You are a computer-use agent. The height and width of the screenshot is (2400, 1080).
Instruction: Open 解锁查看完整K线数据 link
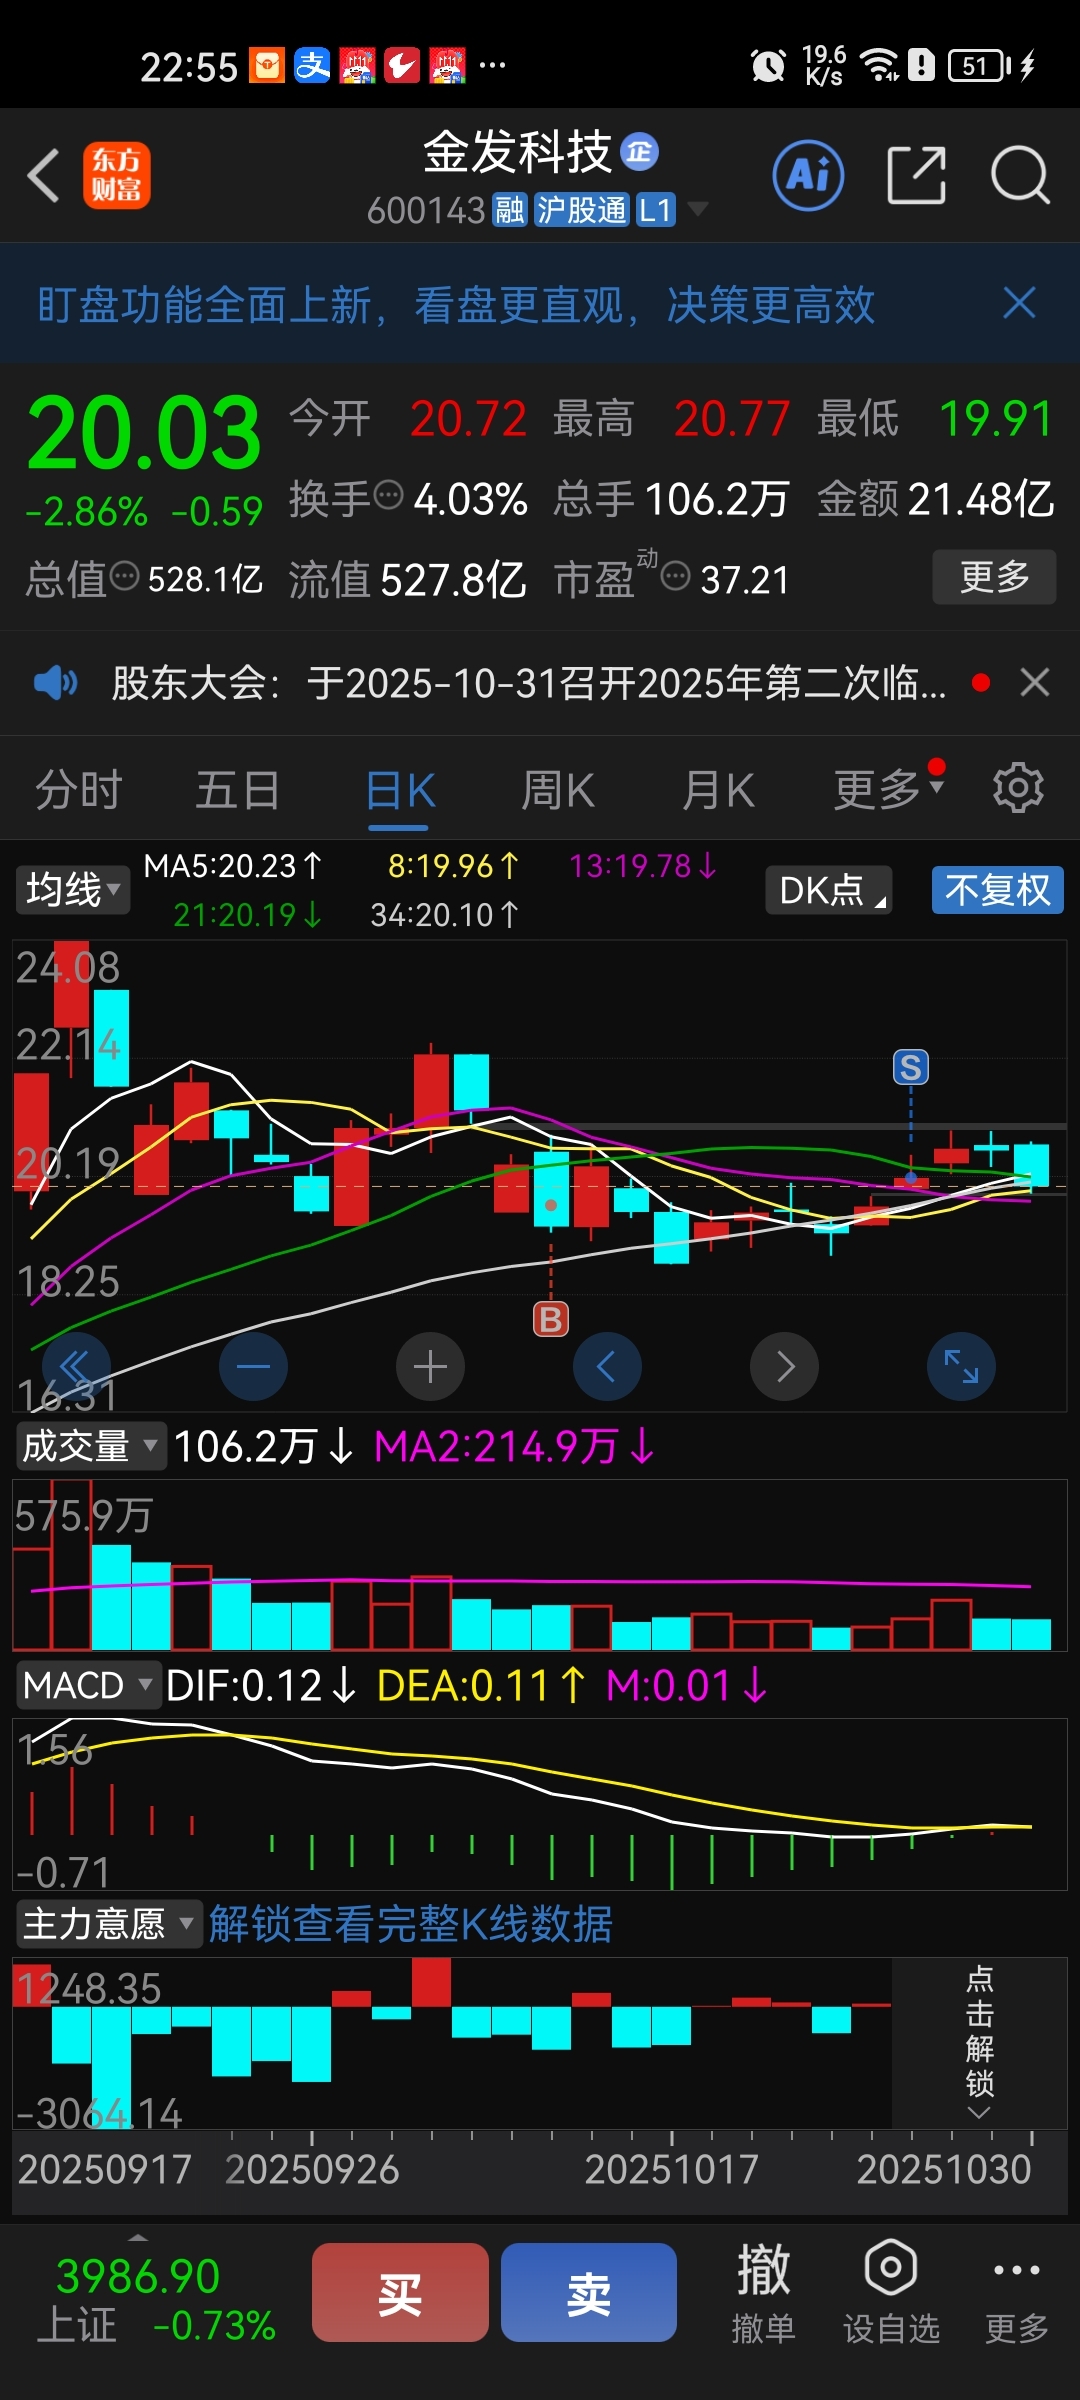point(410,1924)
